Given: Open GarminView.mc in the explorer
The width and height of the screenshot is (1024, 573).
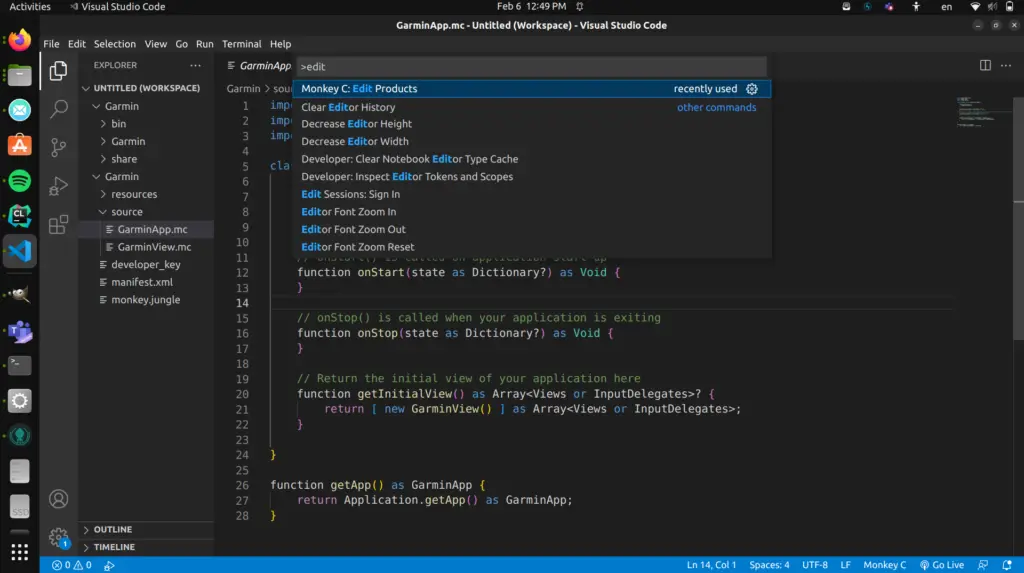Looking at the screenshot, I should point(146,247).
